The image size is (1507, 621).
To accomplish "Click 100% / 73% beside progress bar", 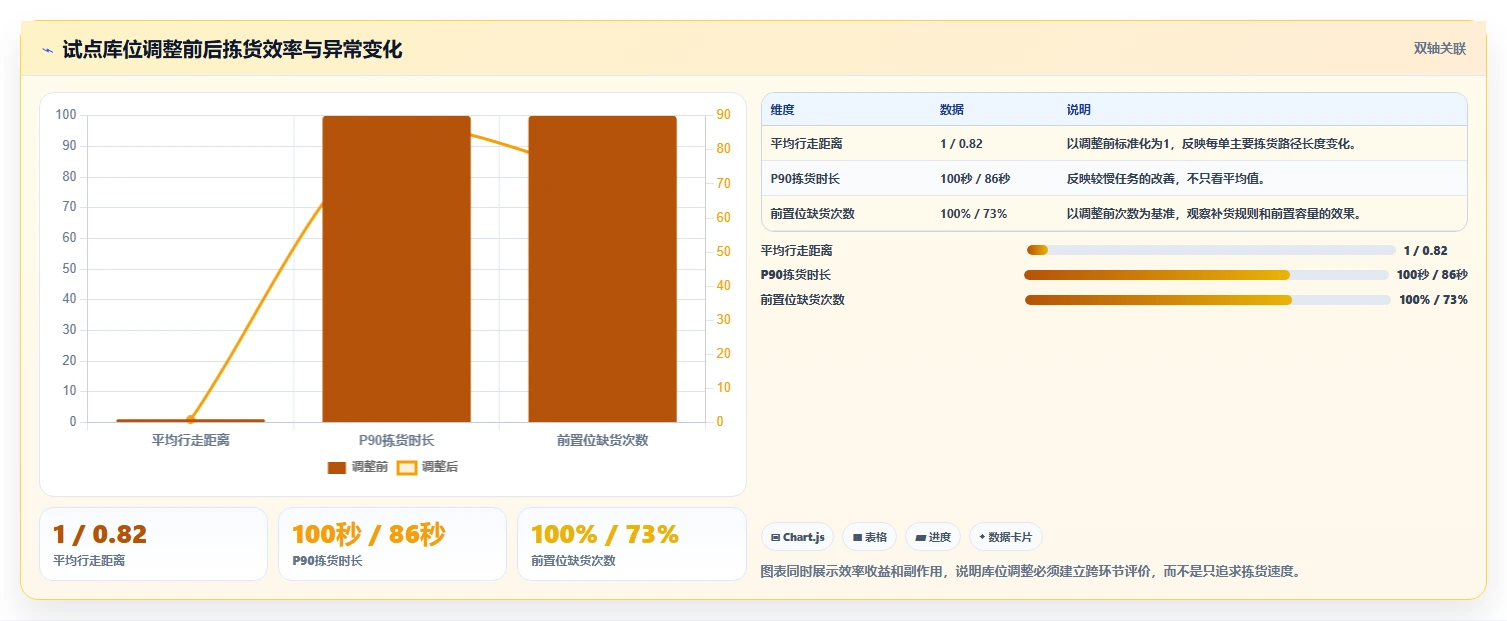I will coord(1433,300).
